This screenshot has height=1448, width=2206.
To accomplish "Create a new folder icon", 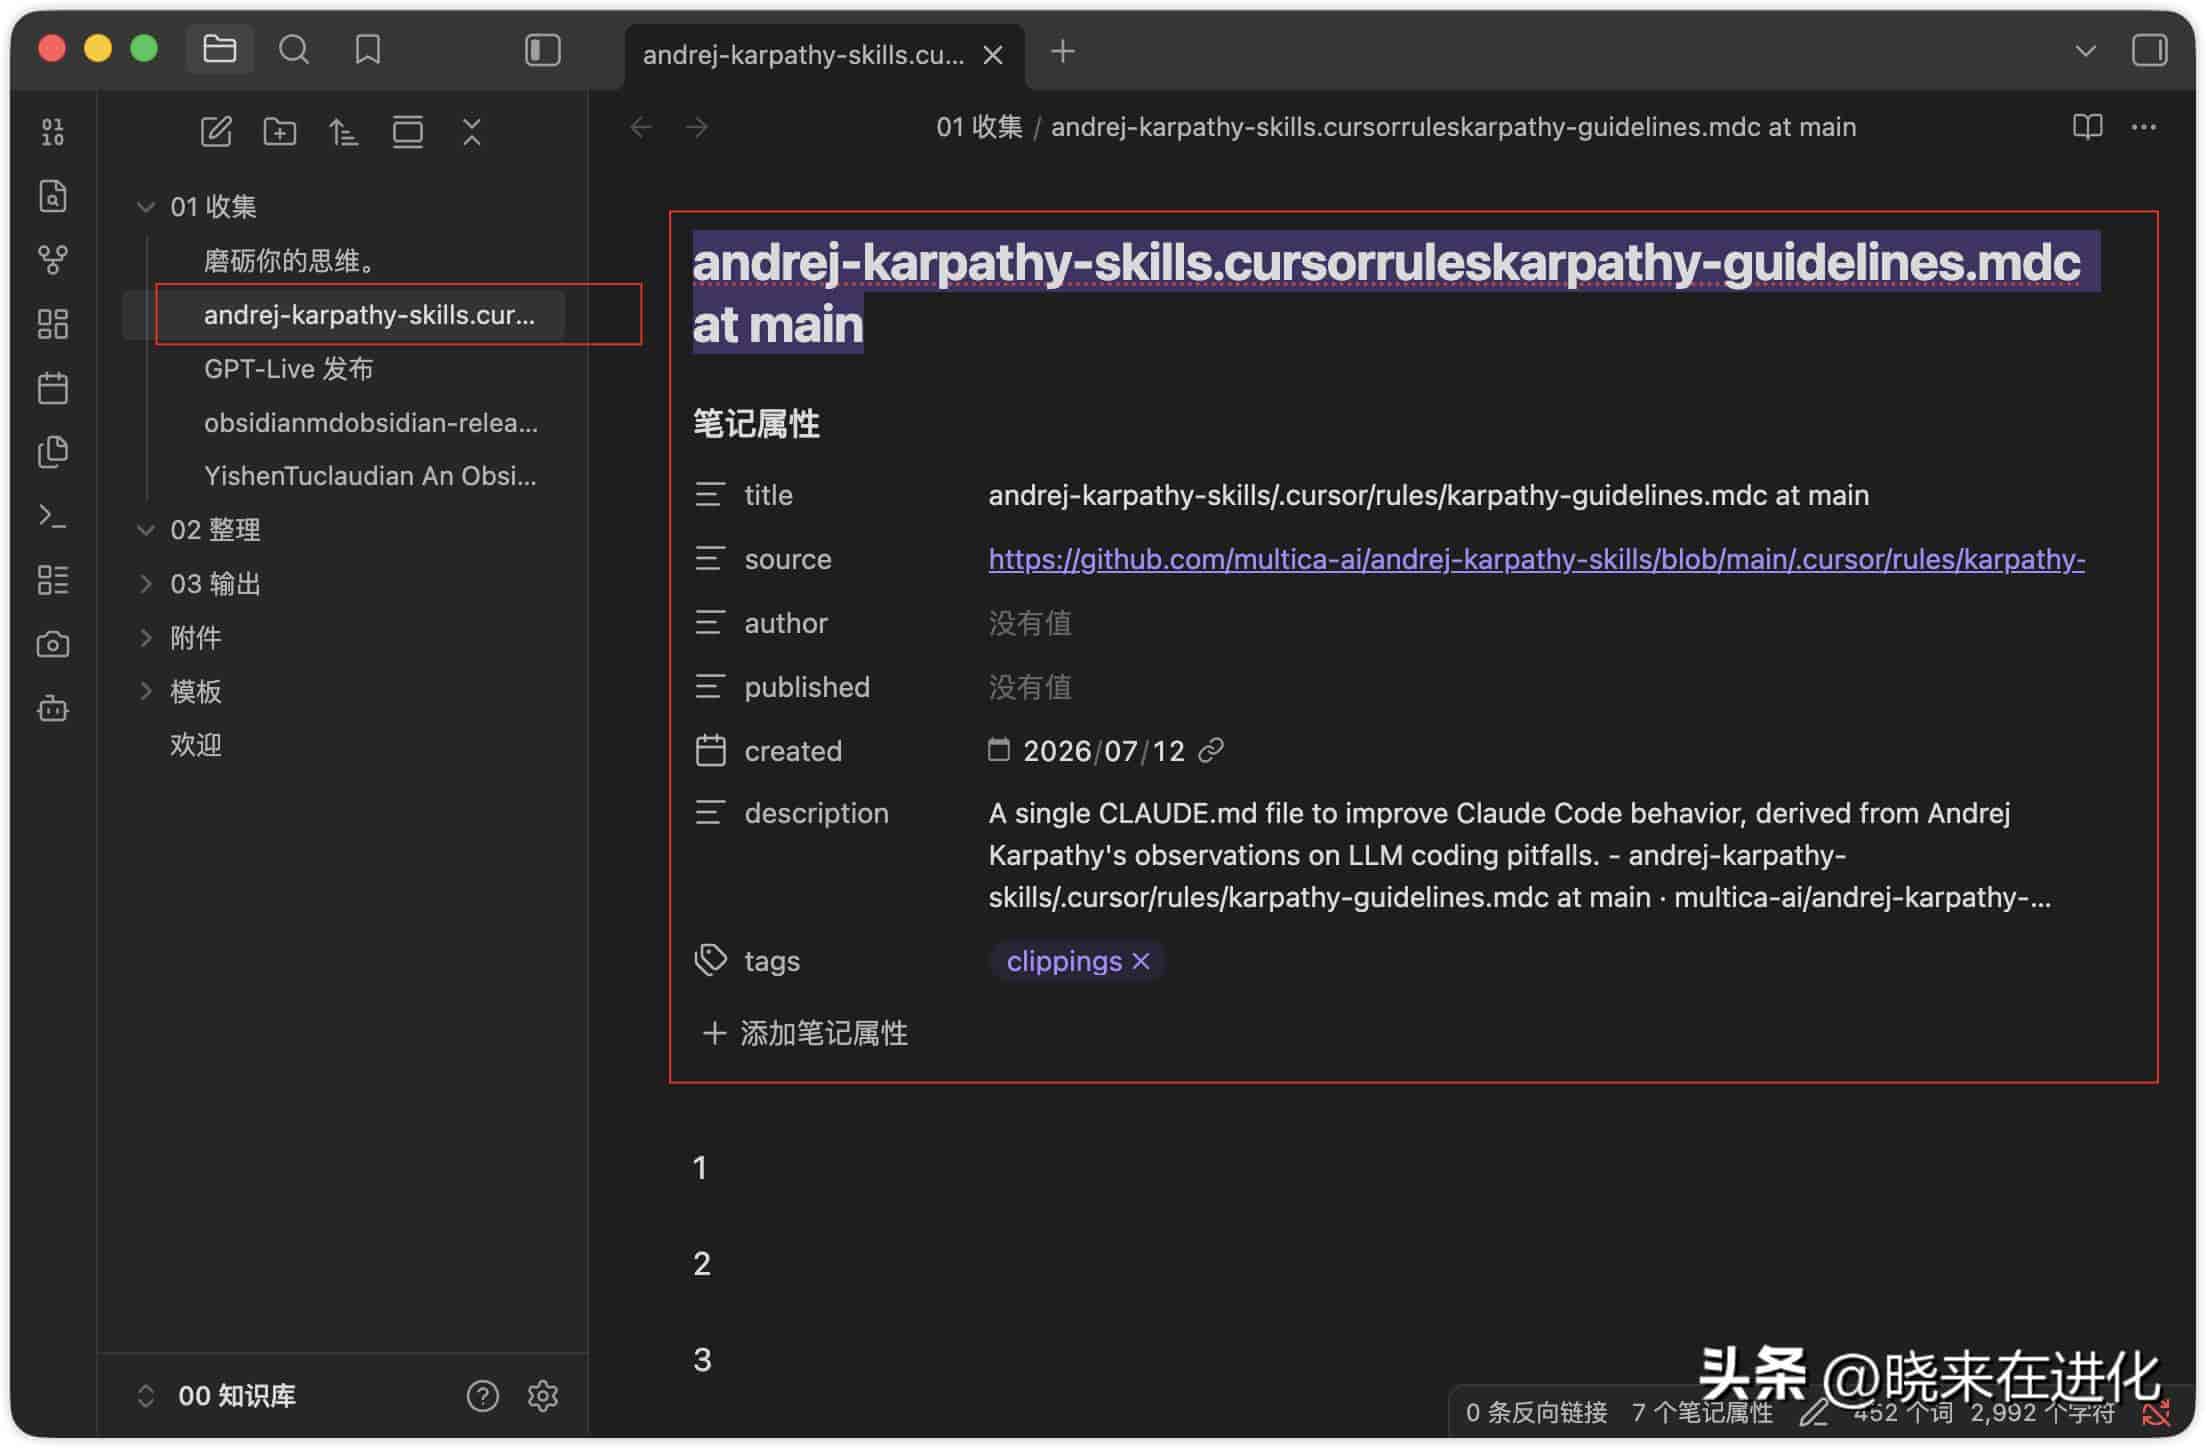I will pos(280,132).
